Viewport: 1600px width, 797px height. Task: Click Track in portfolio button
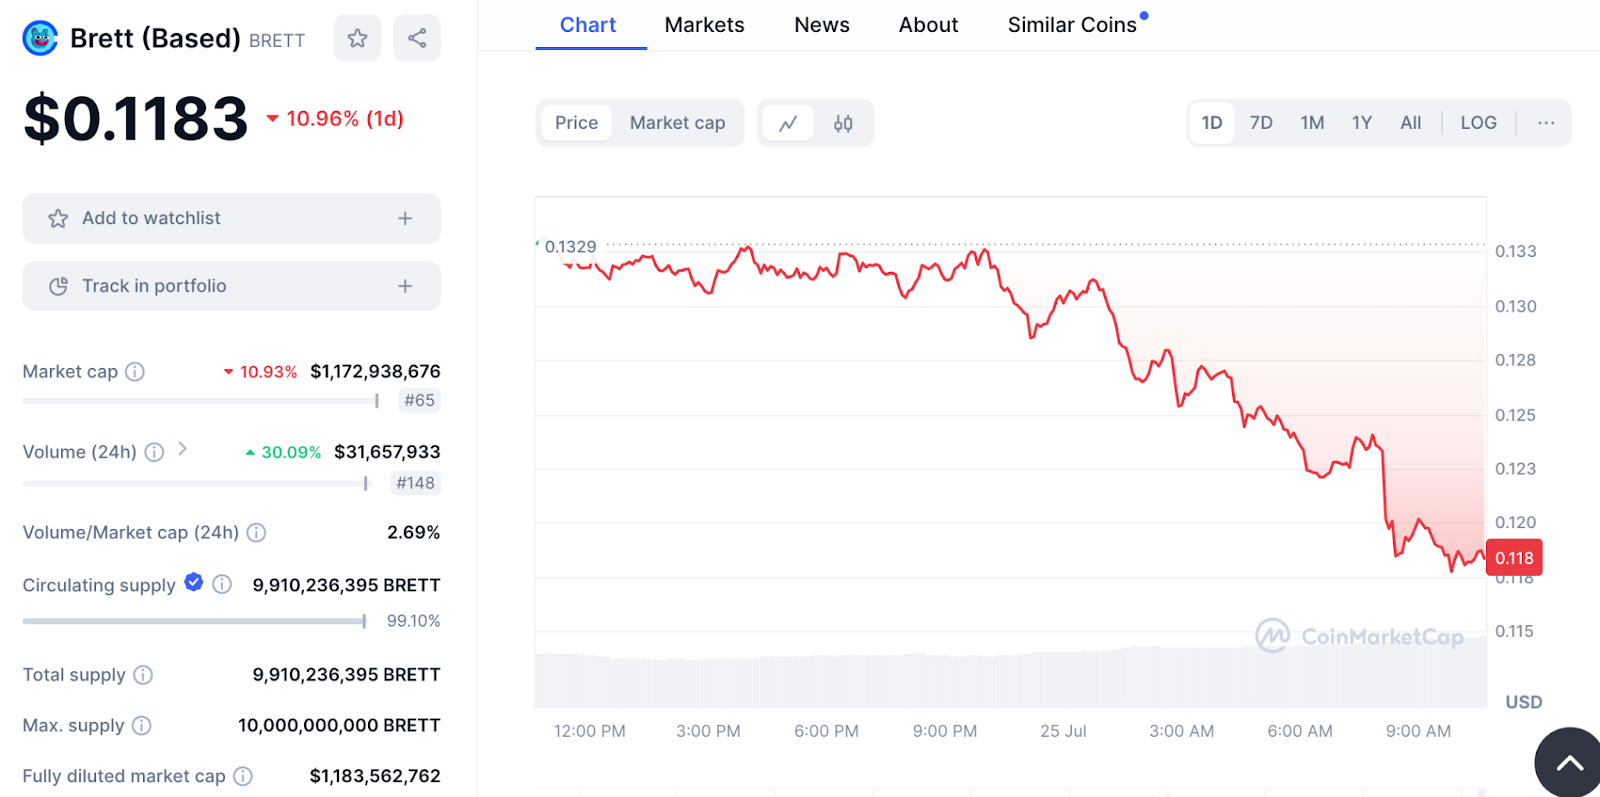[x=231, y=286]
